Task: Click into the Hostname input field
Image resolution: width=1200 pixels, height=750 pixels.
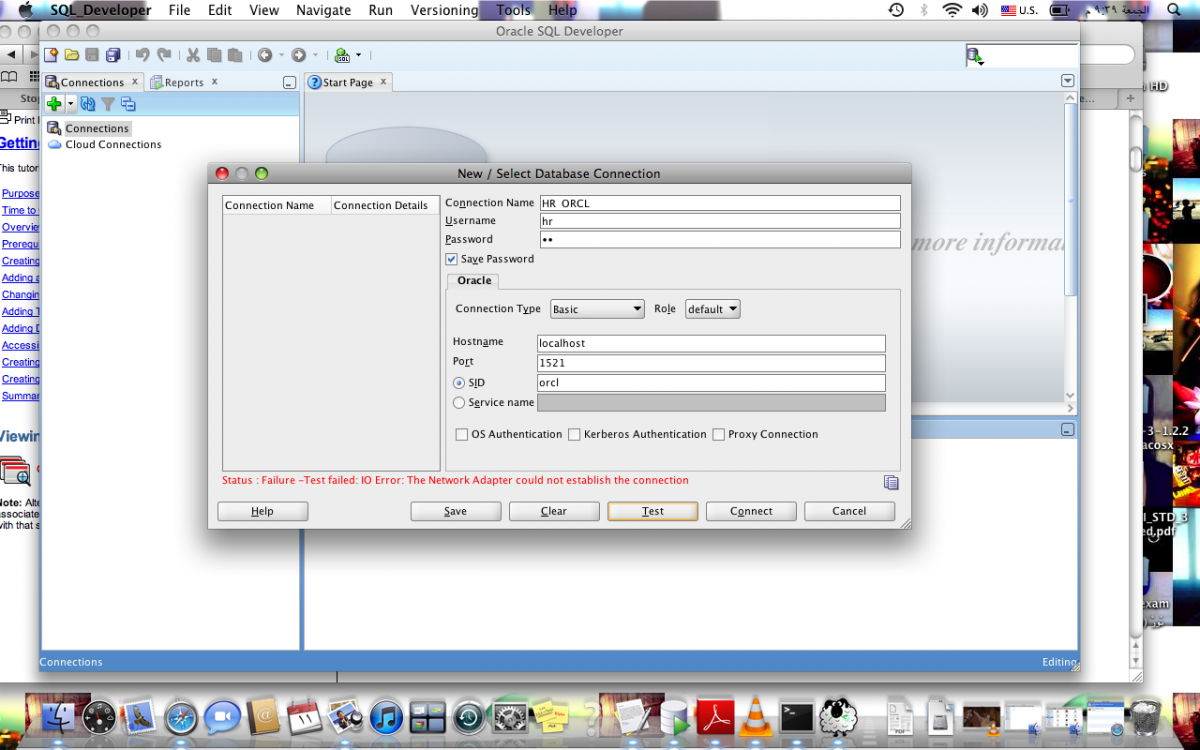Action: [710, 343]
